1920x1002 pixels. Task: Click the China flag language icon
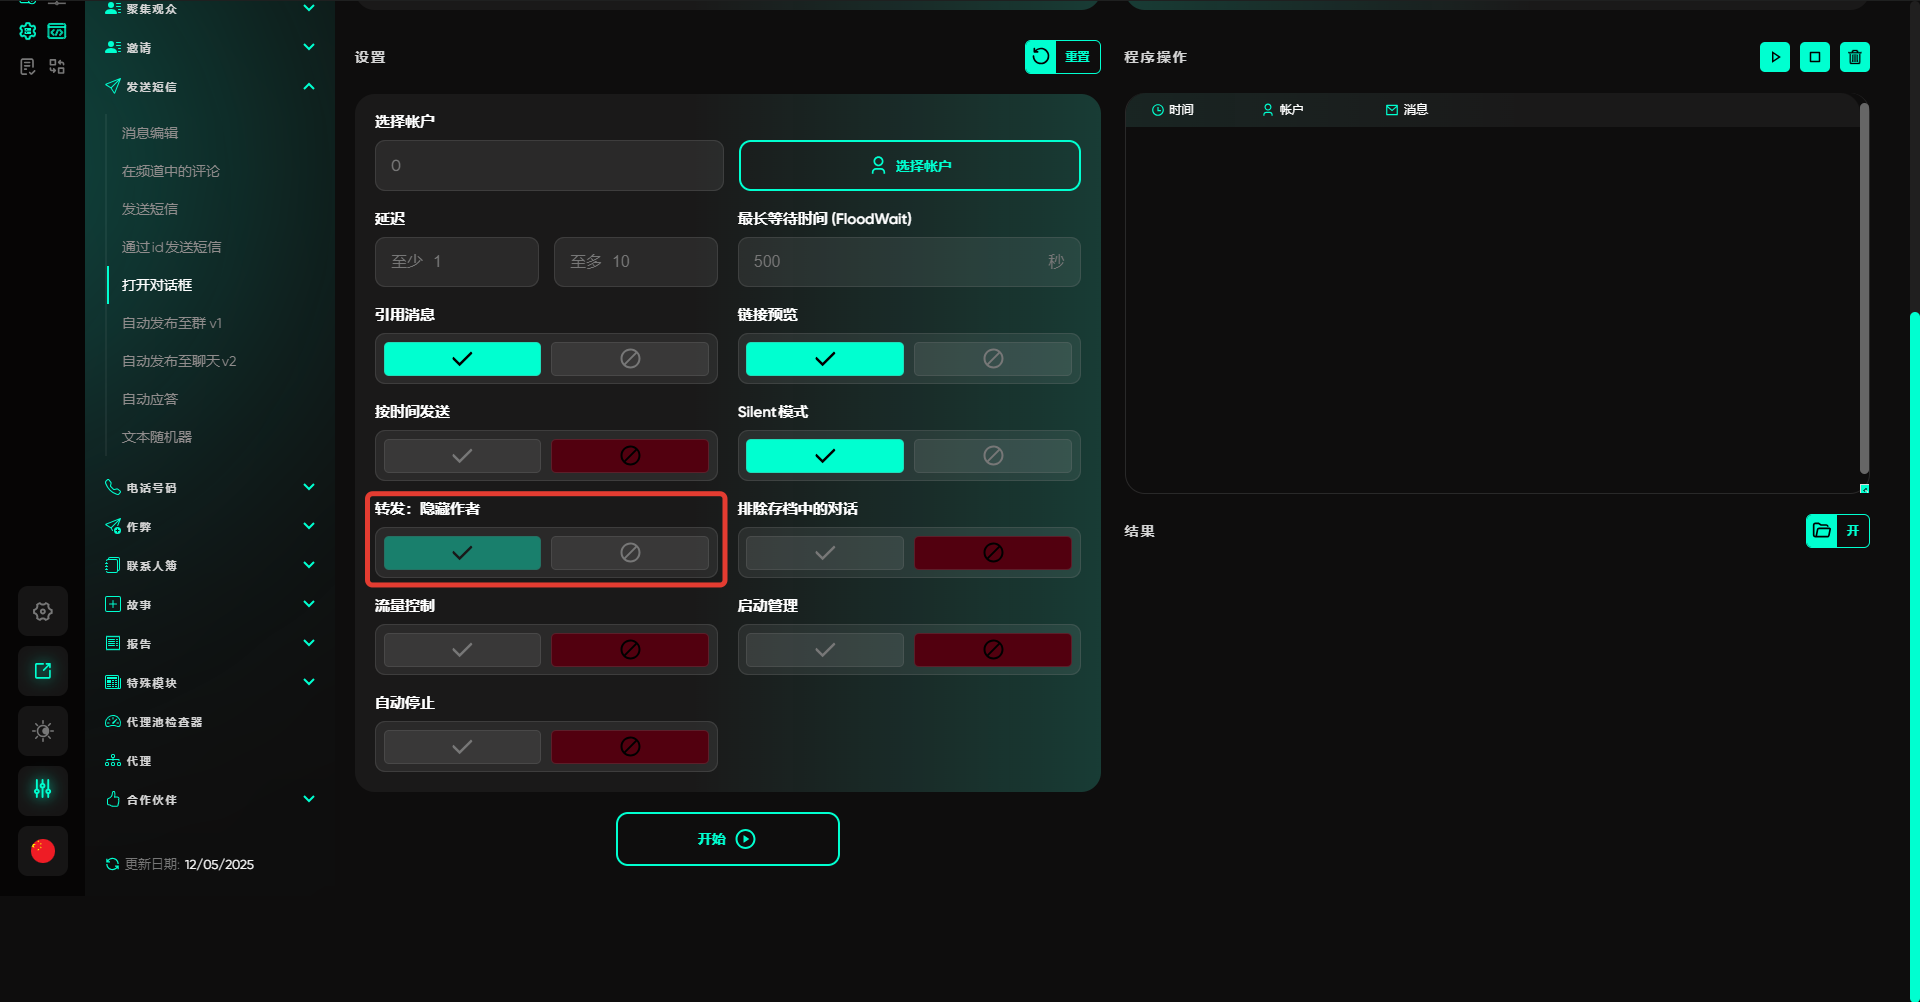(x=43, y=851)
